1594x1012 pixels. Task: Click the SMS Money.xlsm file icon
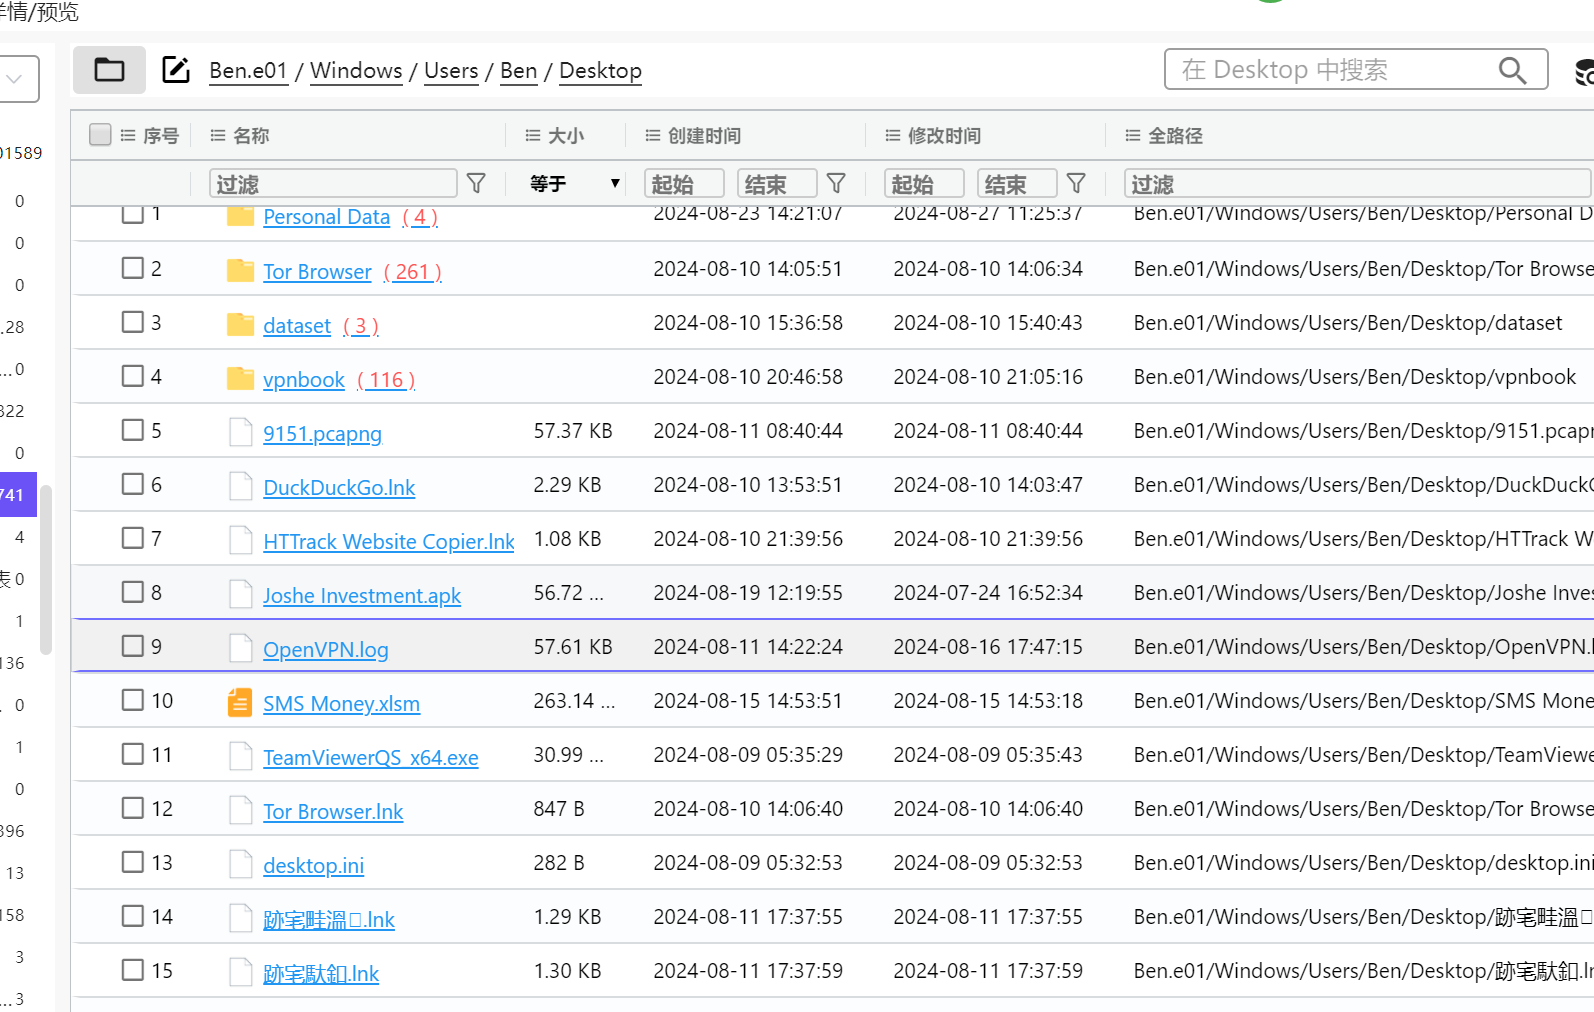[240, 702]
